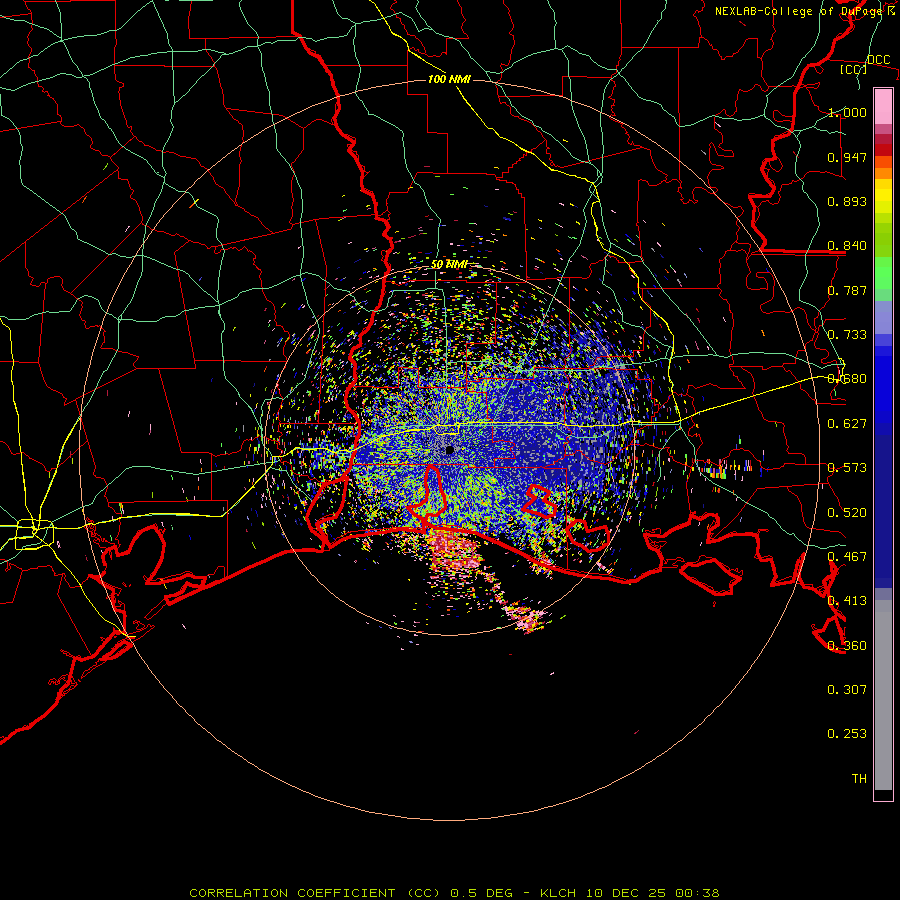Click the 0.840 scale value
Viewport: 900px width, 900px height.
[847, 246]
